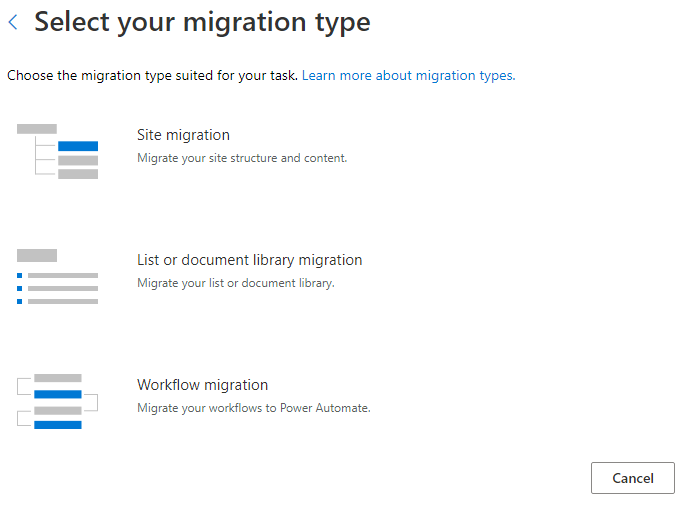Choose List or document library migration title
Viewport: 693px width, 505px height.
click(x=250, y=260)
